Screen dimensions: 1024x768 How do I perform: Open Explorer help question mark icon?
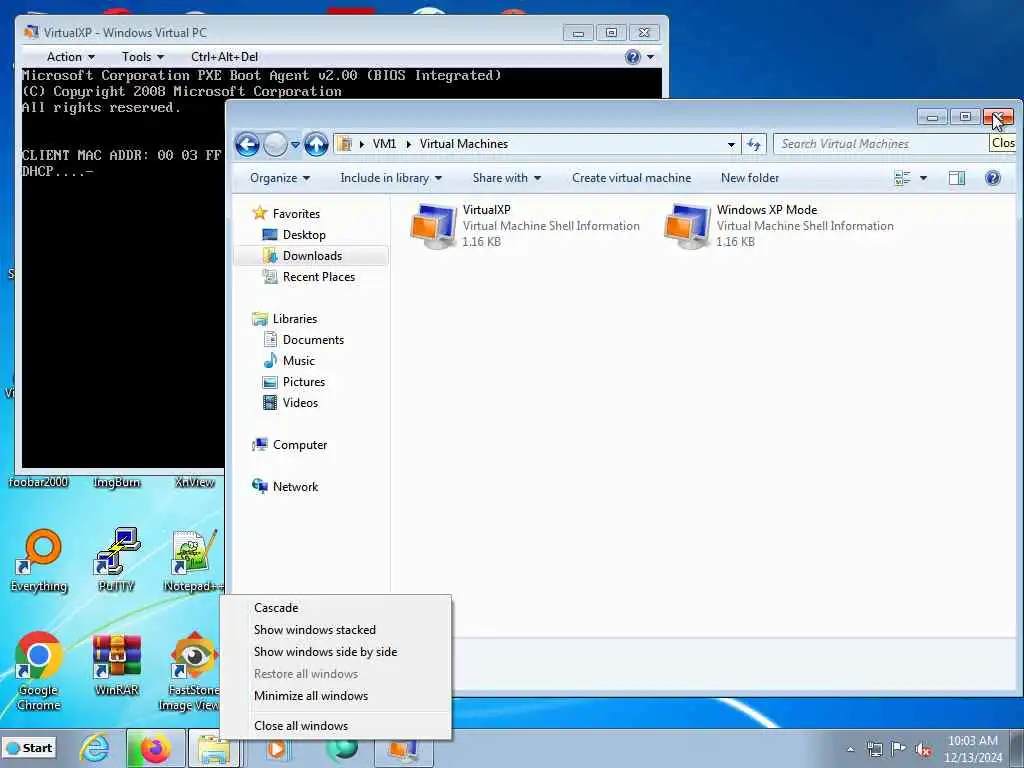993,178
